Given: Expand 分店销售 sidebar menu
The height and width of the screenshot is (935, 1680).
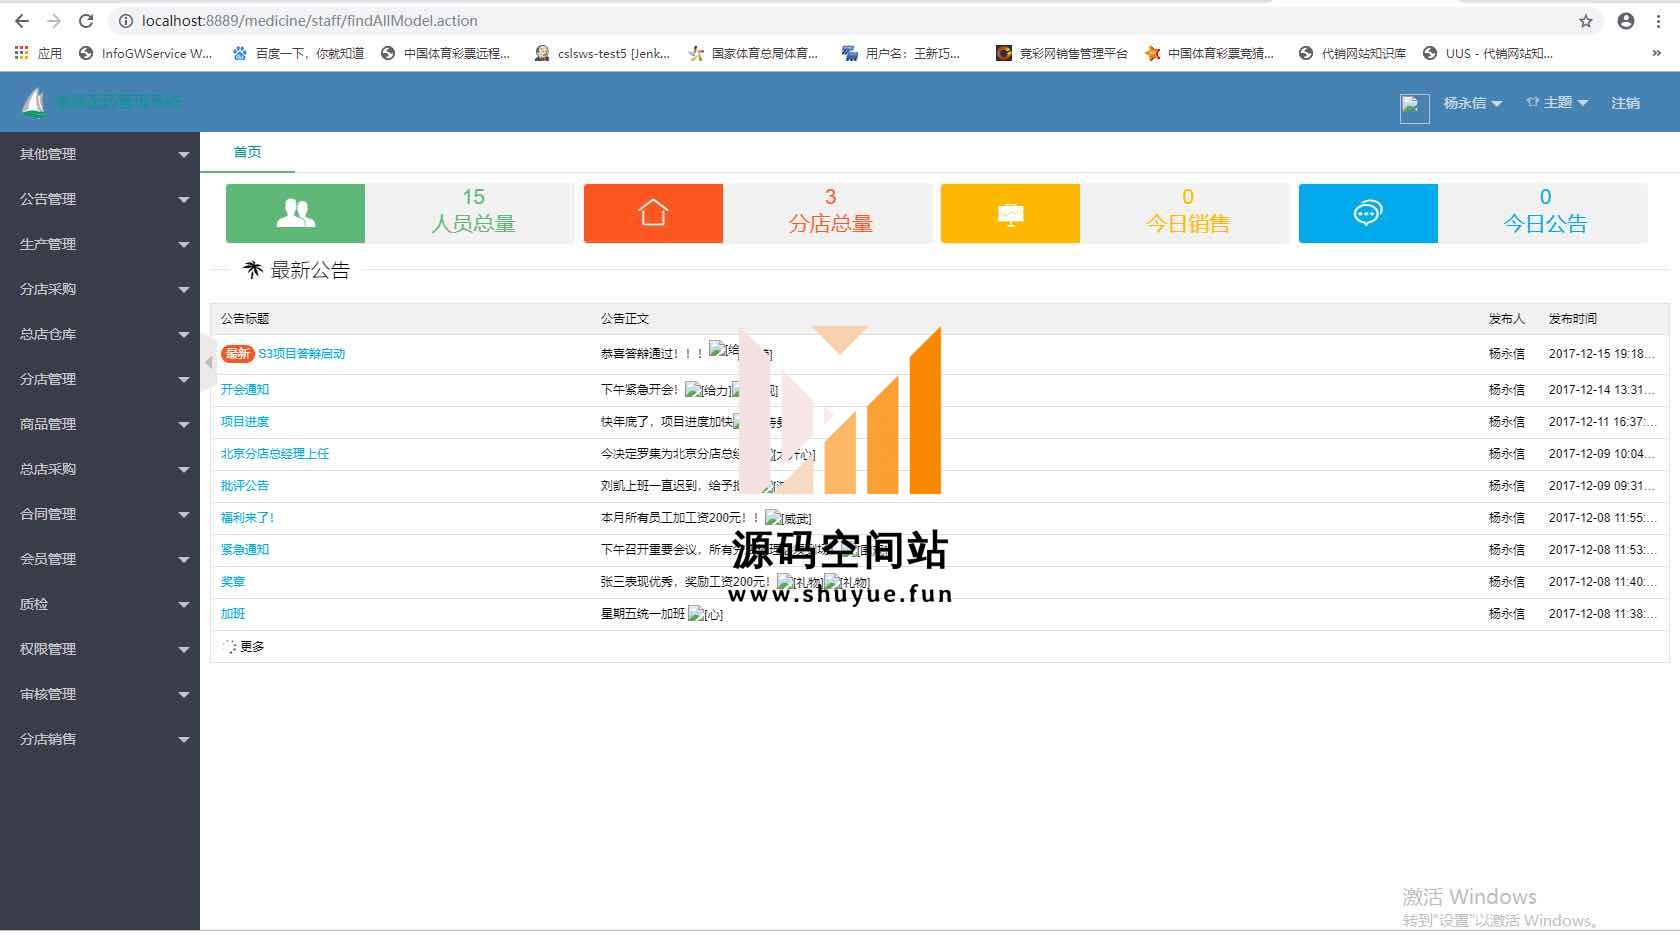Looking at the screenshot, I should click(x=100, y=739).
